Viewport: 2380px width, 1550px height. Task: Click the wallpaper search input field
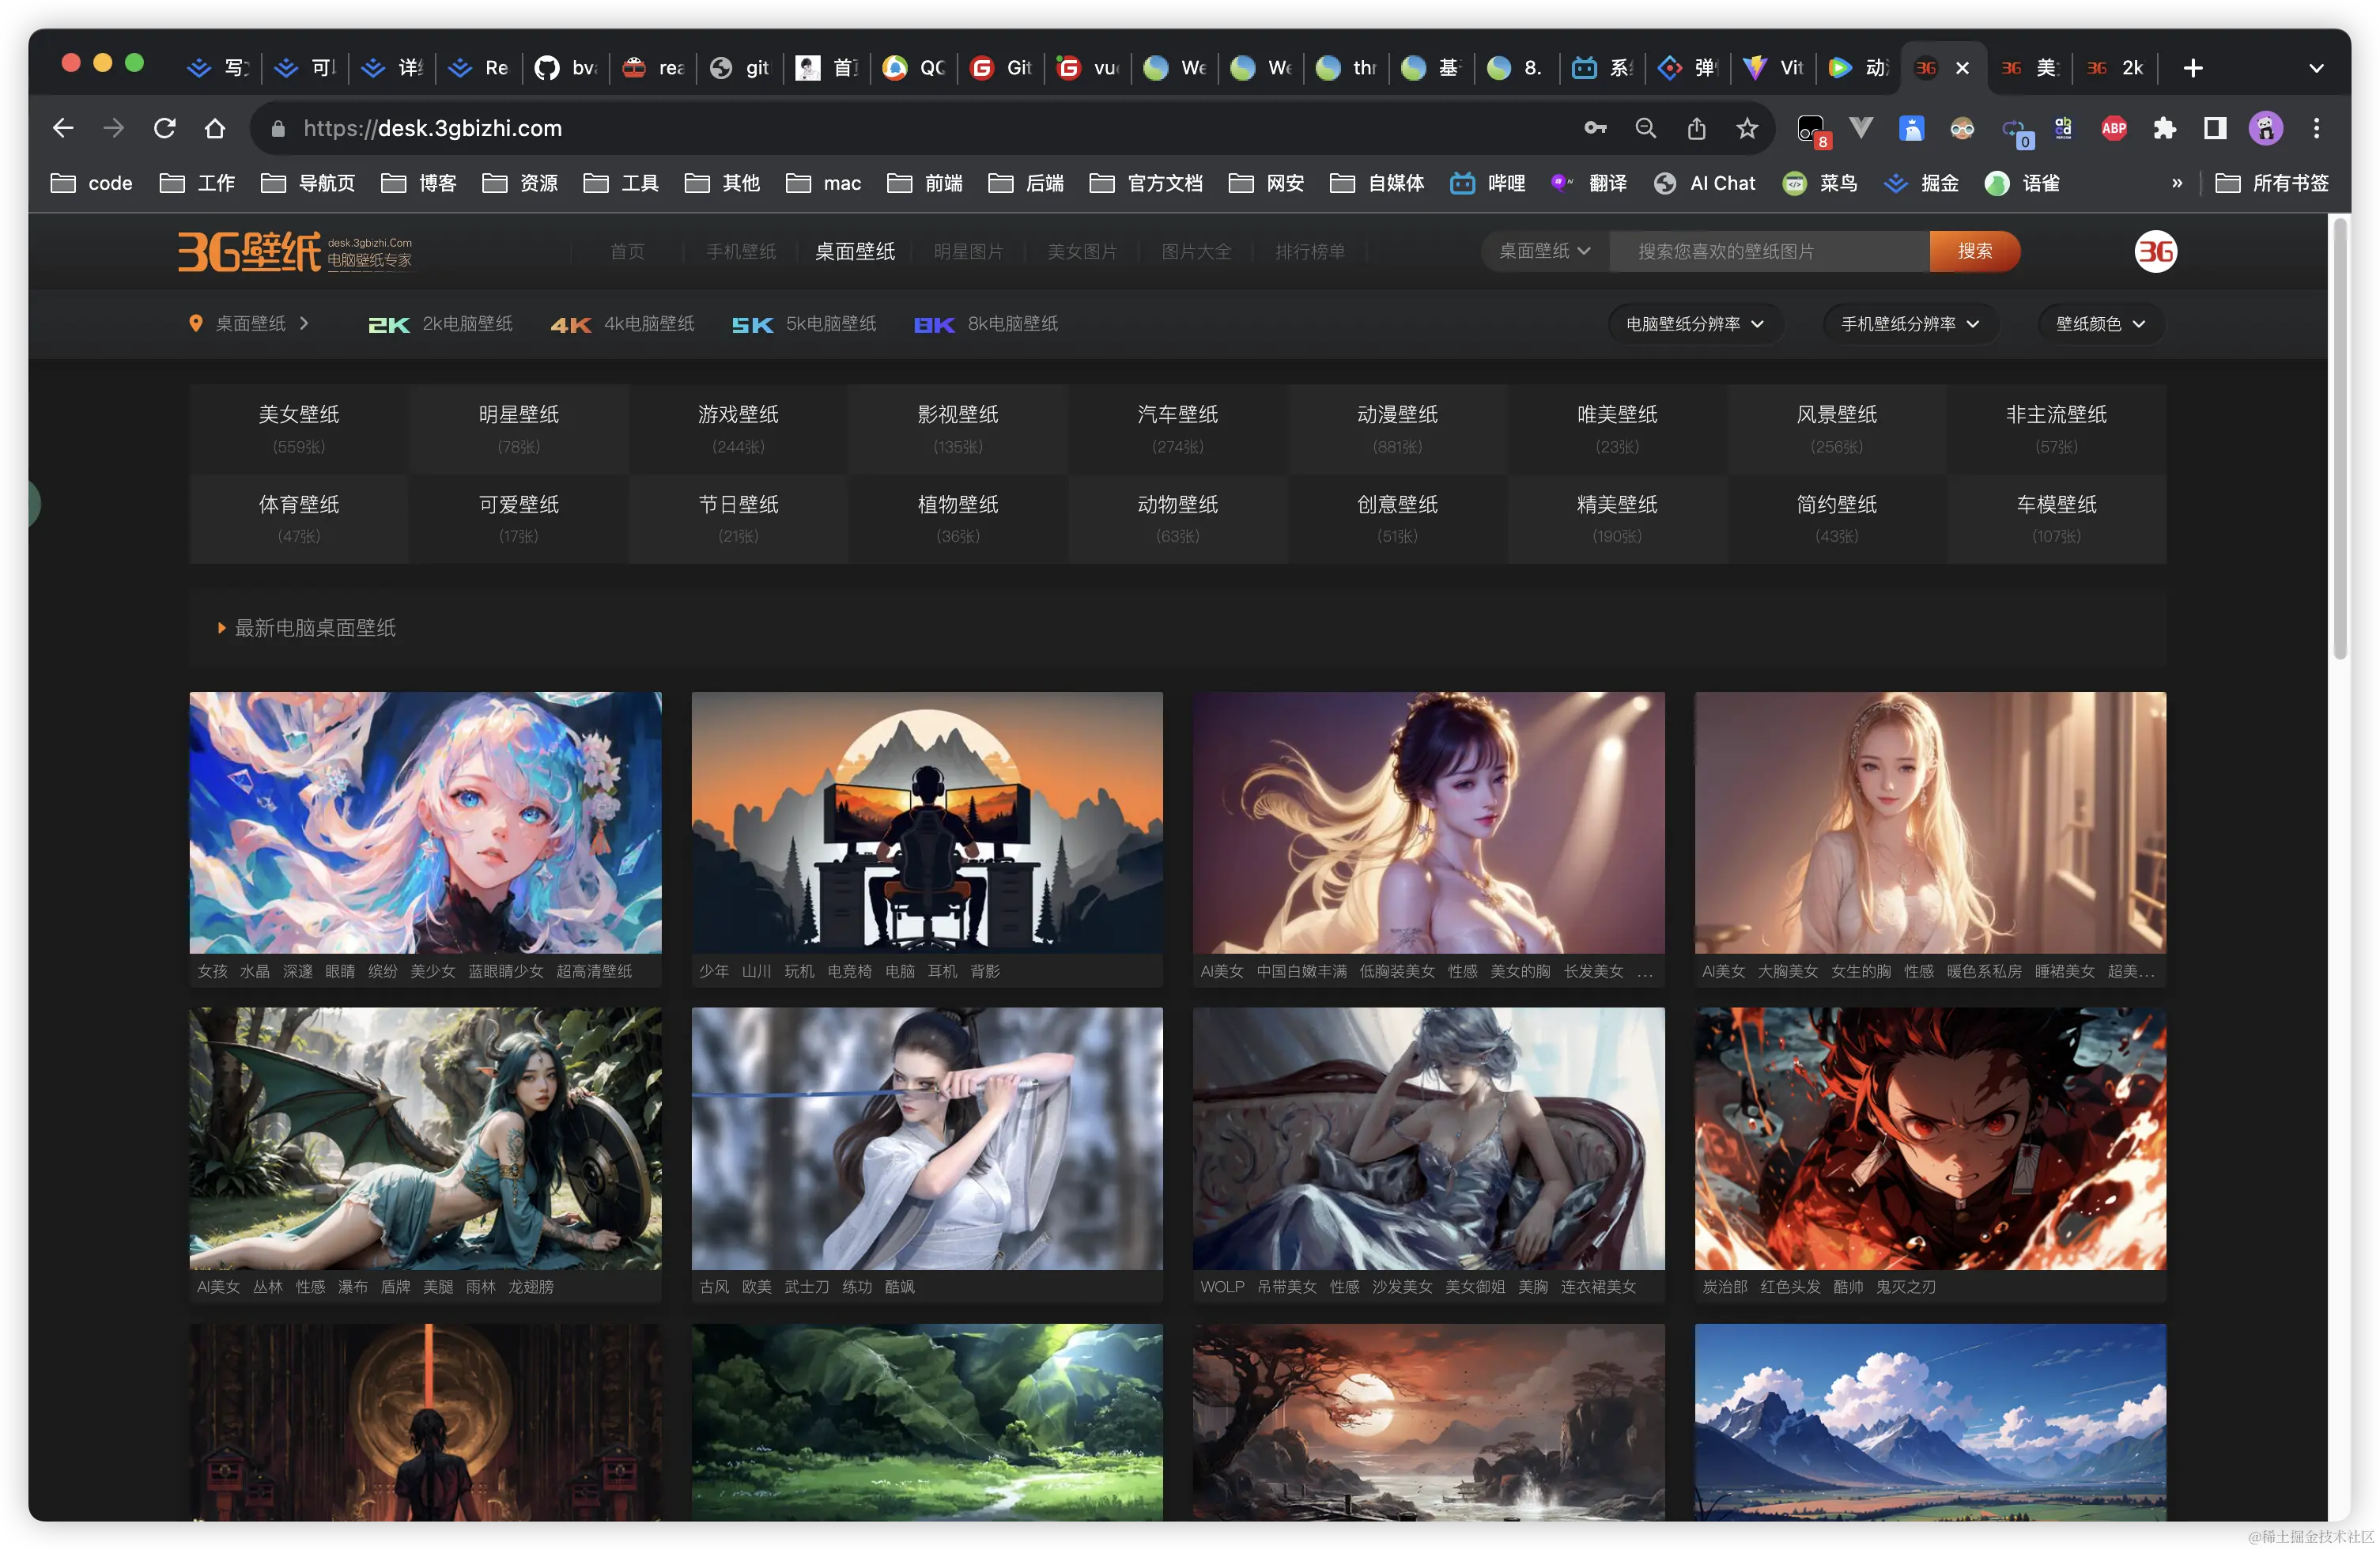(1768, 251)
